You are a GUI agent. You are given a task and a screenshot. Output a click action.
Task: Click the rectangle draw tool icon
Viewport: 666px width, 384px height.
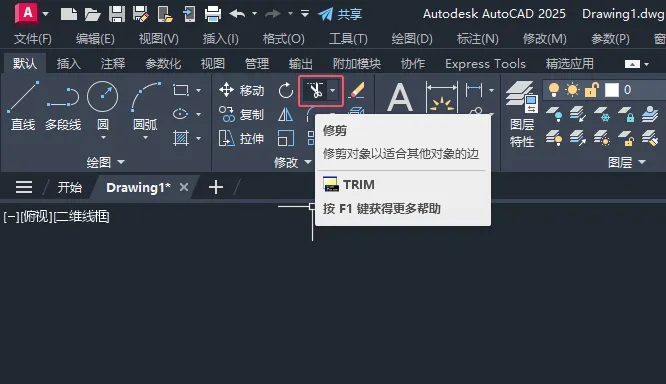(x=181, y=90)
